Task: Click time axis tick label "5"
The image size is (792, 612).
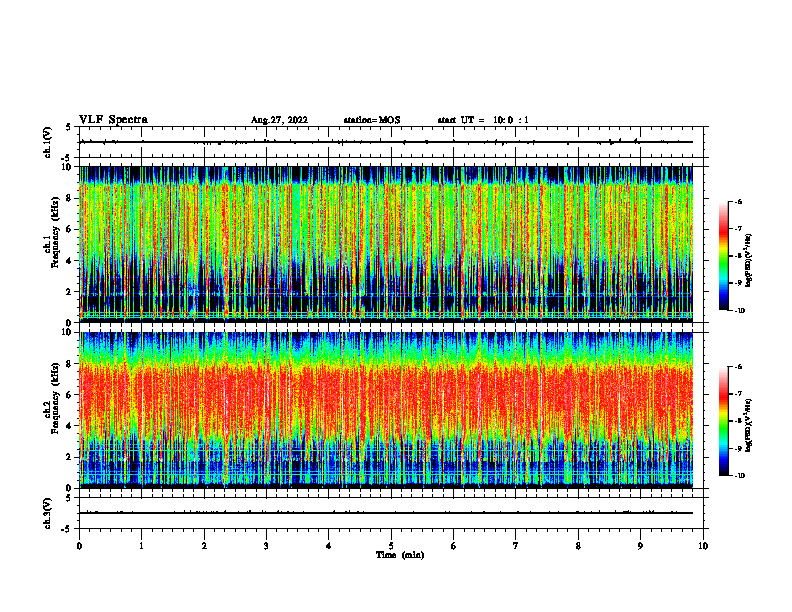Action: pyautogui.click(x=391, y=546)
